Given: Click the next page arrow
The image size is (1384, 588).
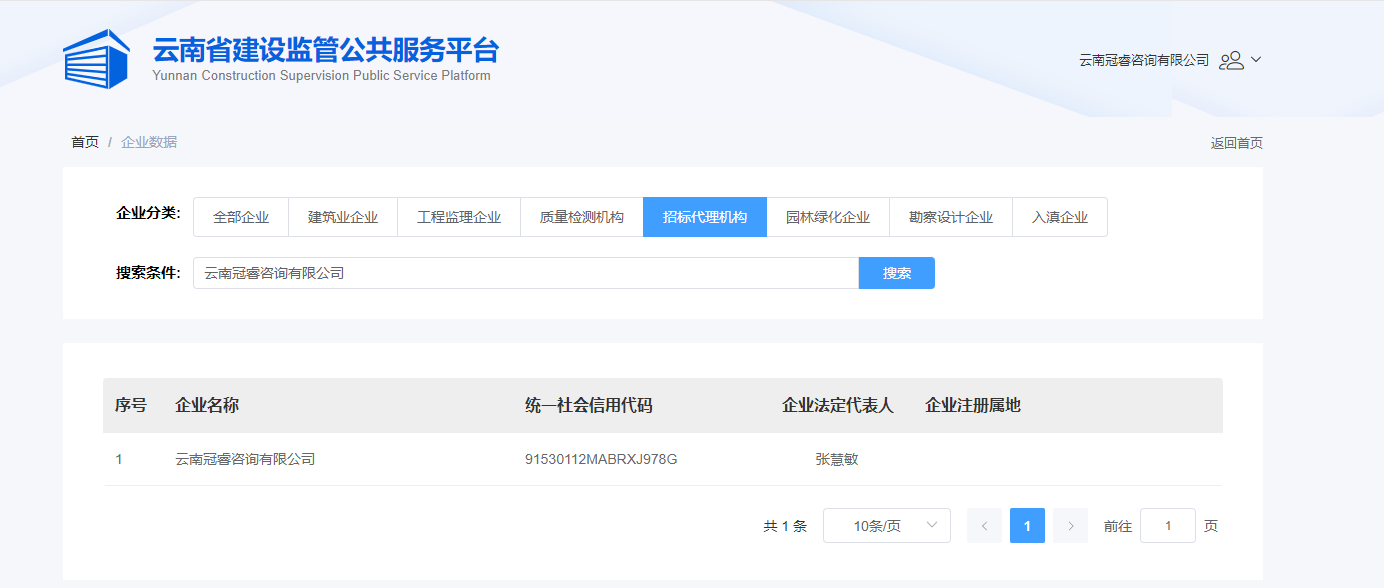Looking at the screenshot, I should coord(1070,525).
